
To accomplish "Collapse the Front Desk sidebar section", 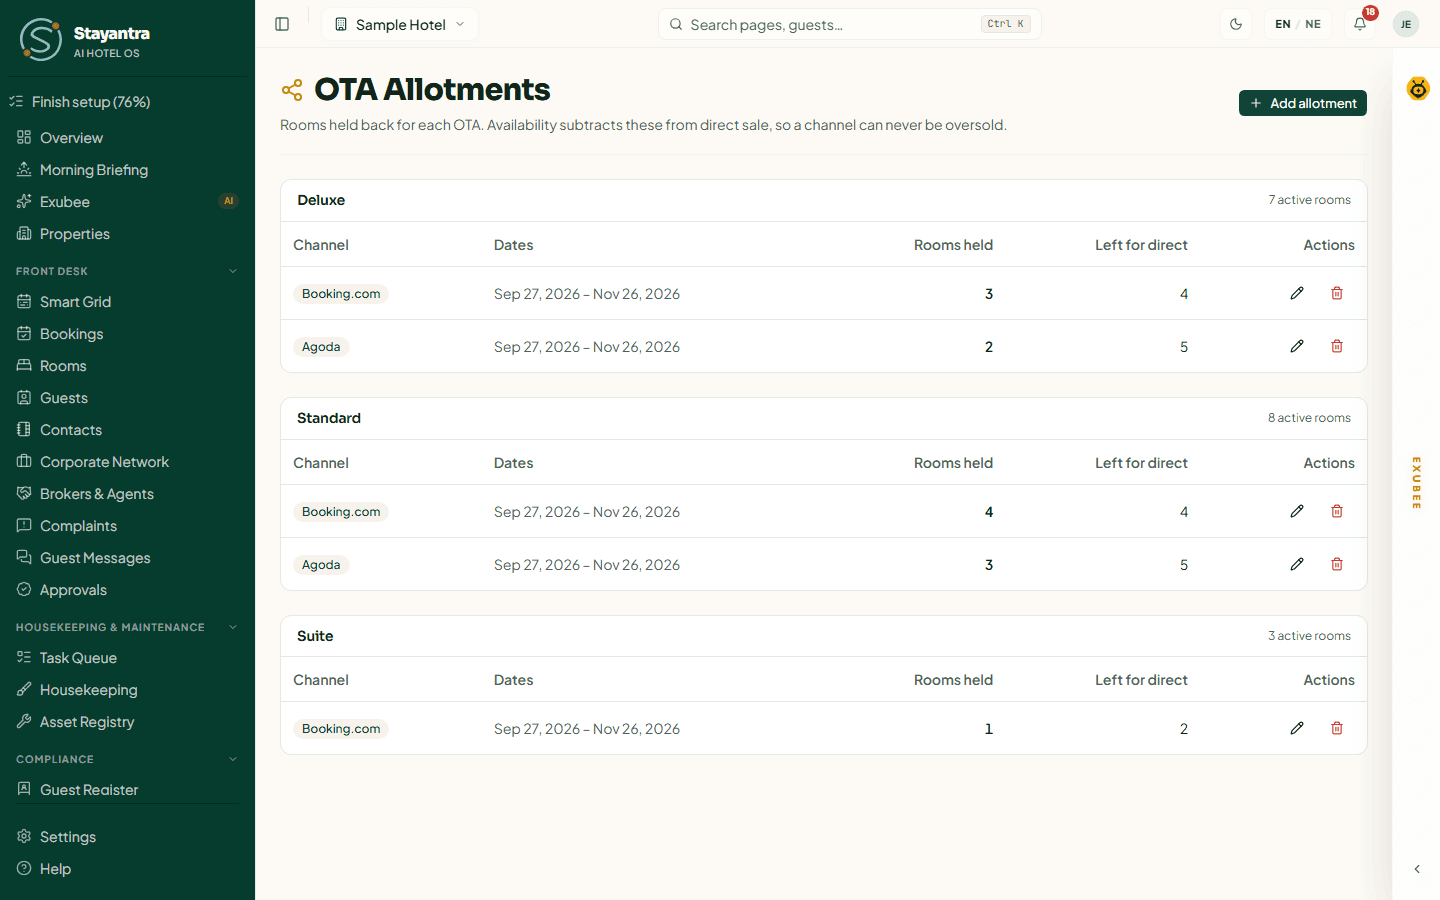I will 233,271.
